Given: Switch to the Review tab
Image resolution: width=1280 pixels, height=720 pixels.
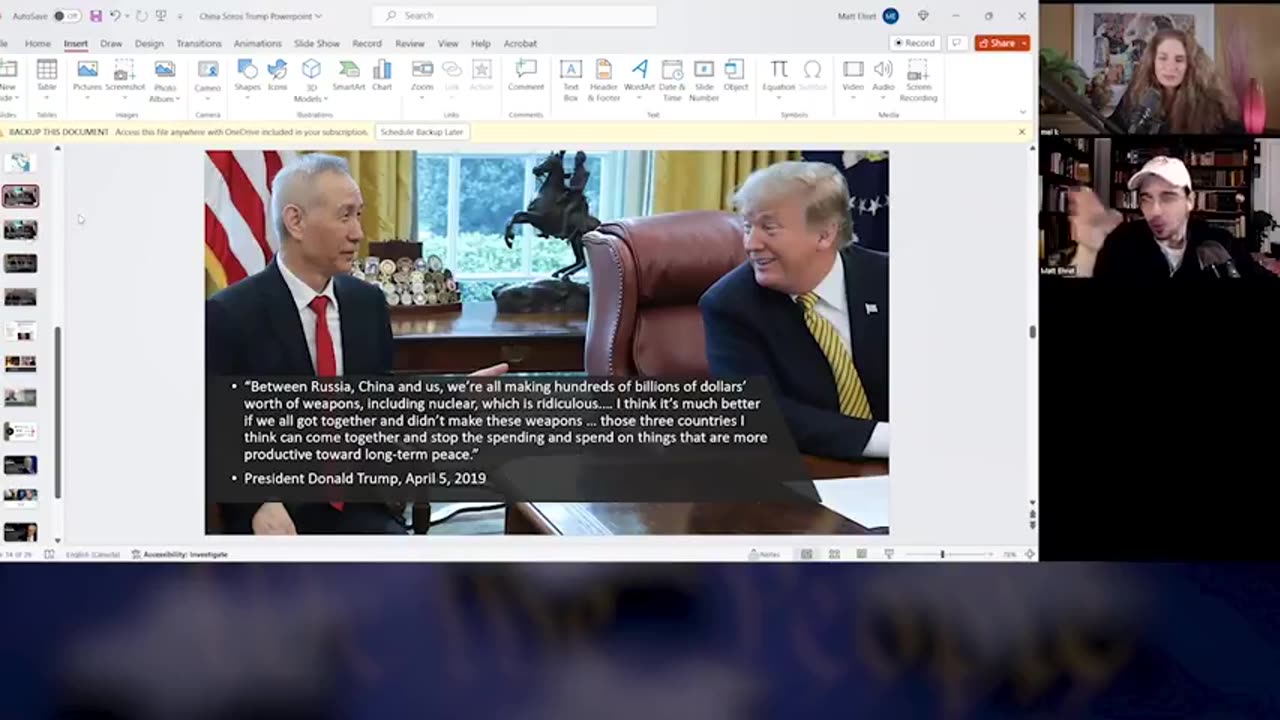Looking at the screenshot, I should 410,44.
